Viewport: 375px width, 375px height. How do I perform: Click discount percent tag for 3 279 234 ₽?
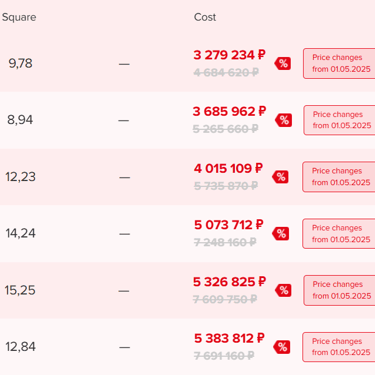click(x=283, y=63)
